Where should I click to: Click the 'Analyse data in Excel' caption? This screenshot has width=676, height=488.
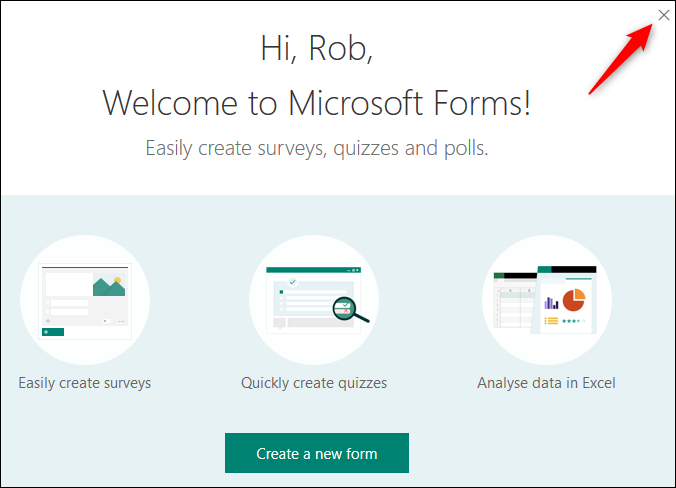[546, 382]
